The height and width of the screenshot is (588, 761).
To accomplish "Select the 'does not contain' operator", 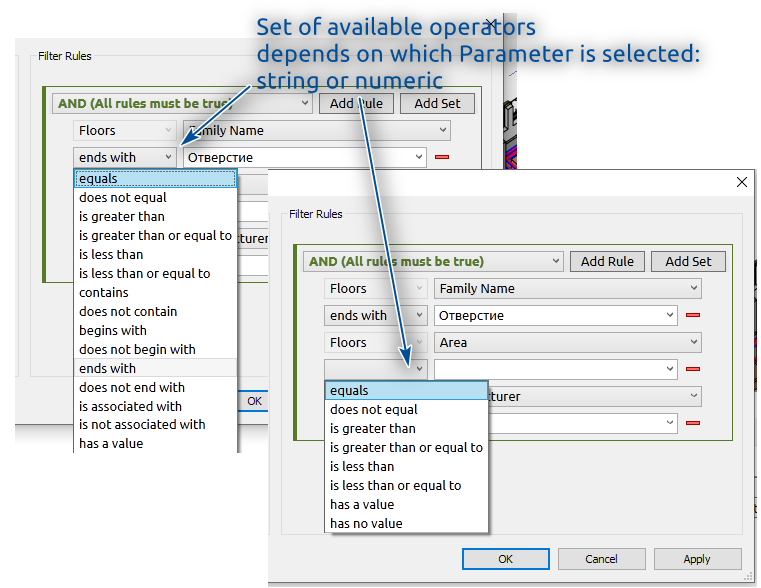I will pos(155,311).
